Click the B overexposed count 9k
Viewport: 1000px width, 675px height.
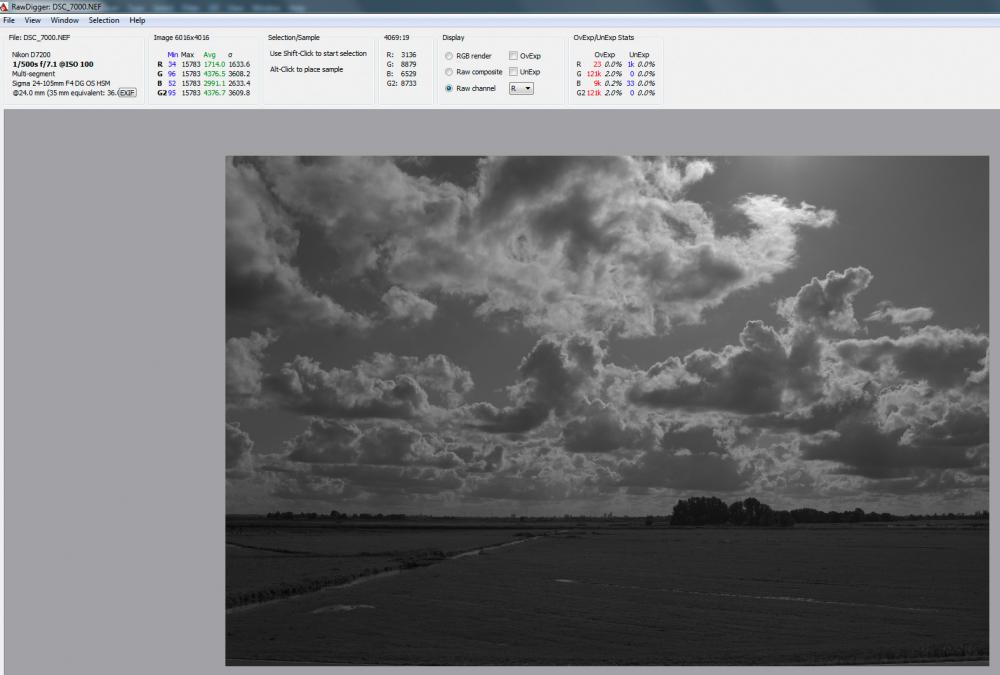click(597, 84)
